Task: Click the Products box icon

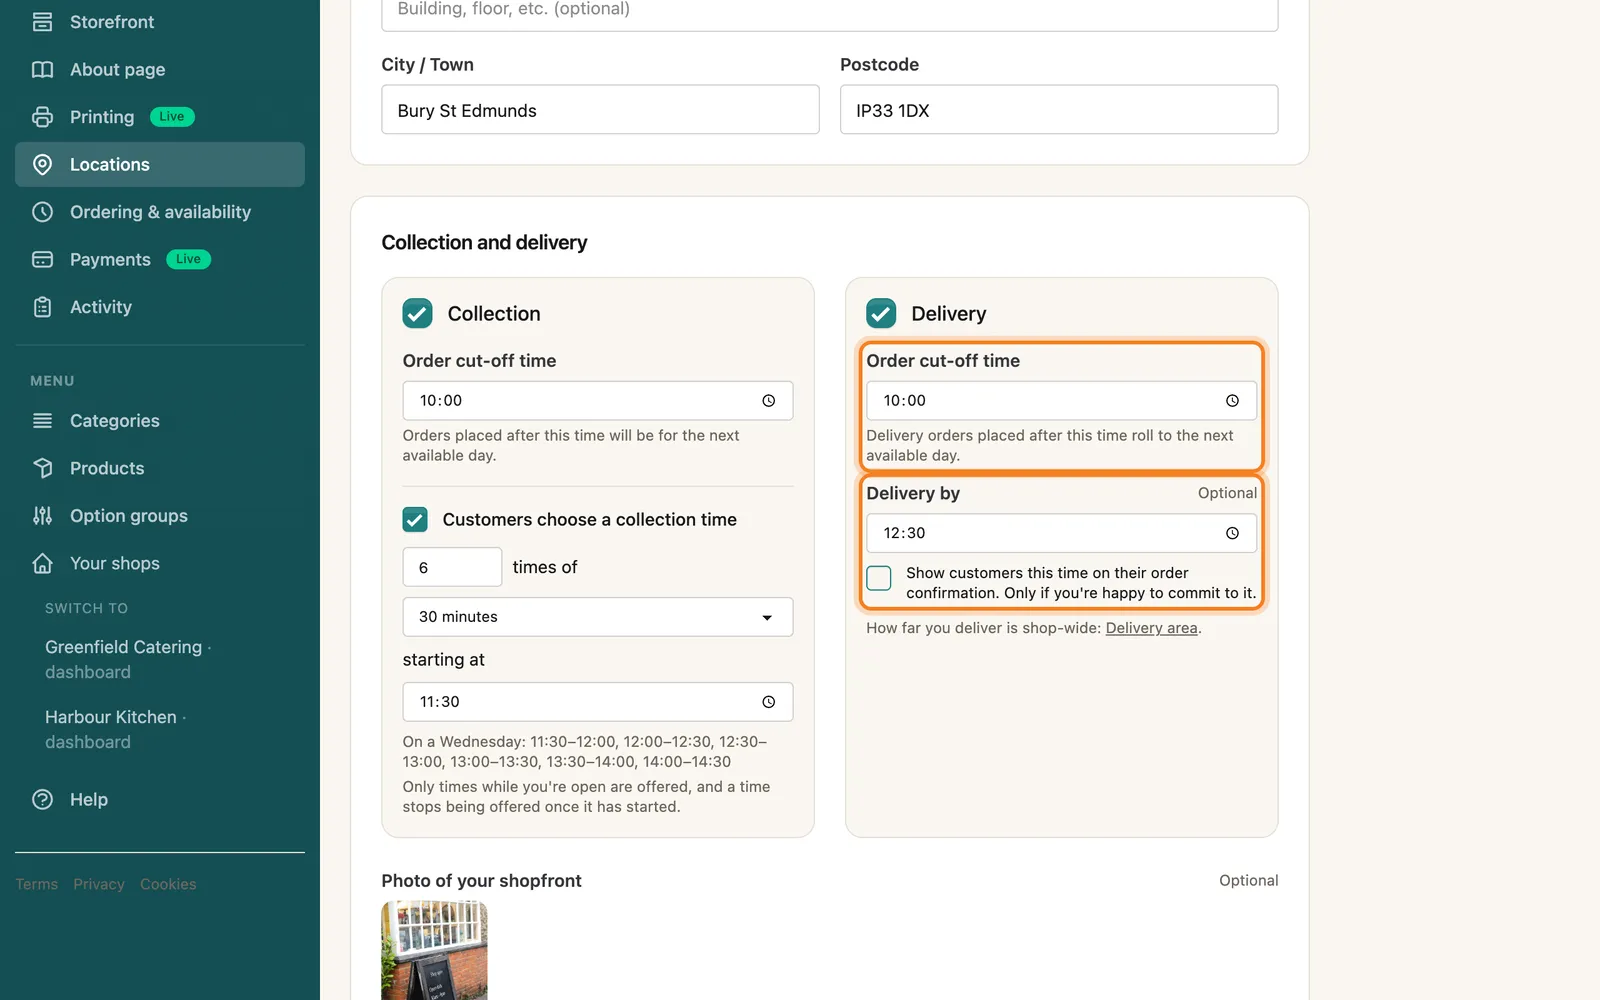Action: click(x=42, y=468)
